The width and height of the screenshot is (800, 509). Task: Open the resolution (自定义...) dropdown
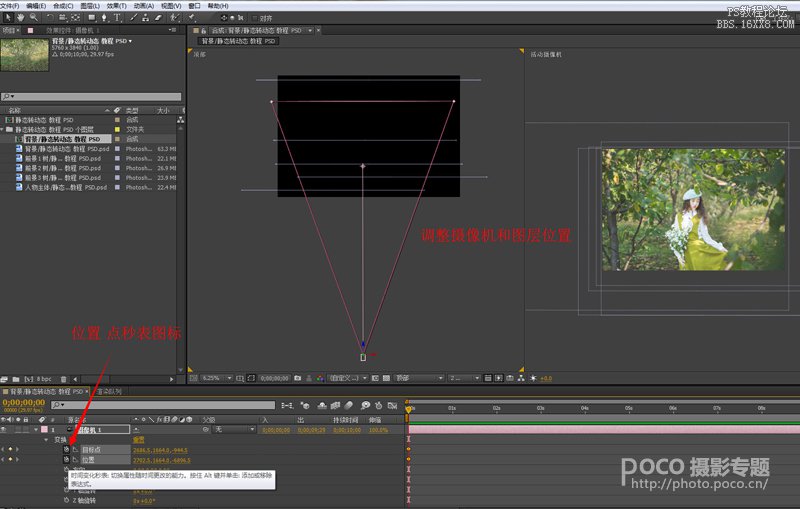click(x=348, y=378)
